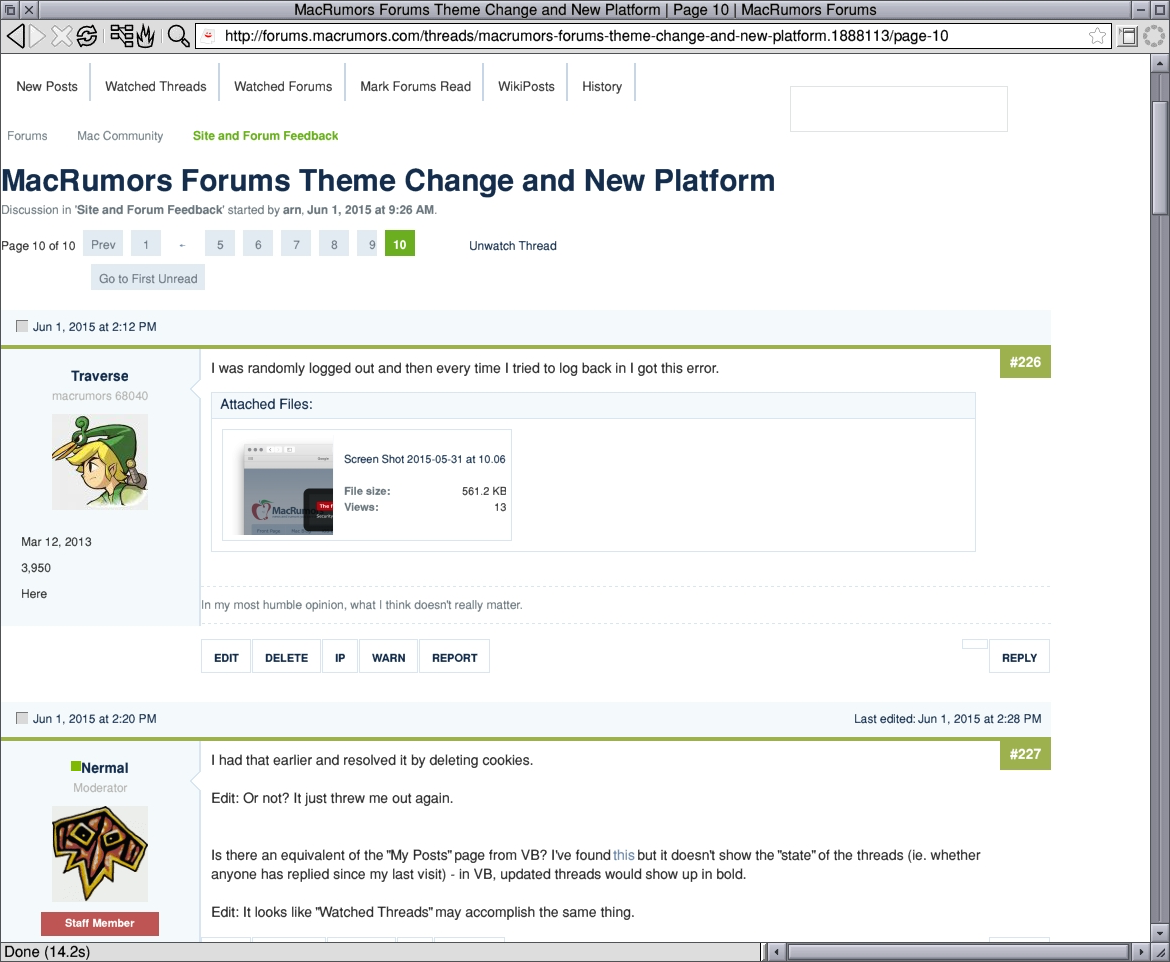Screen dimensions: 1170x962
Task: Click the empty search box at top right
Action: coord(898,109)
